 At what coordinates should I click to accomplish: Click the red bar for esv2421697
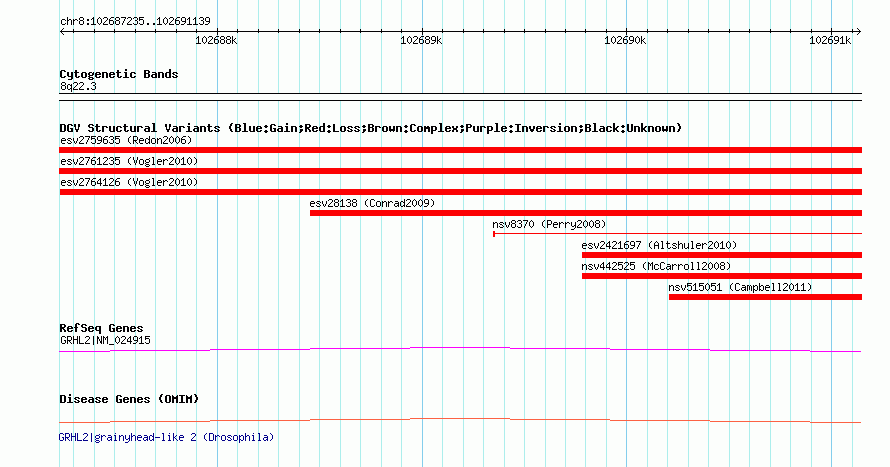pos(721,255)
